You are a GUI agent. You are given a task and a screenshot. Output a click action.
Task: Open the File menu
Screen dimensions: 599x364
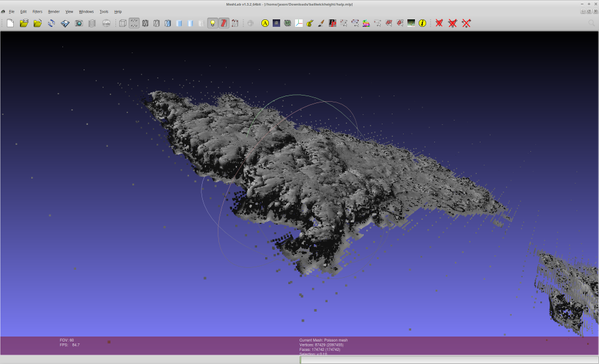coord(11,12)
